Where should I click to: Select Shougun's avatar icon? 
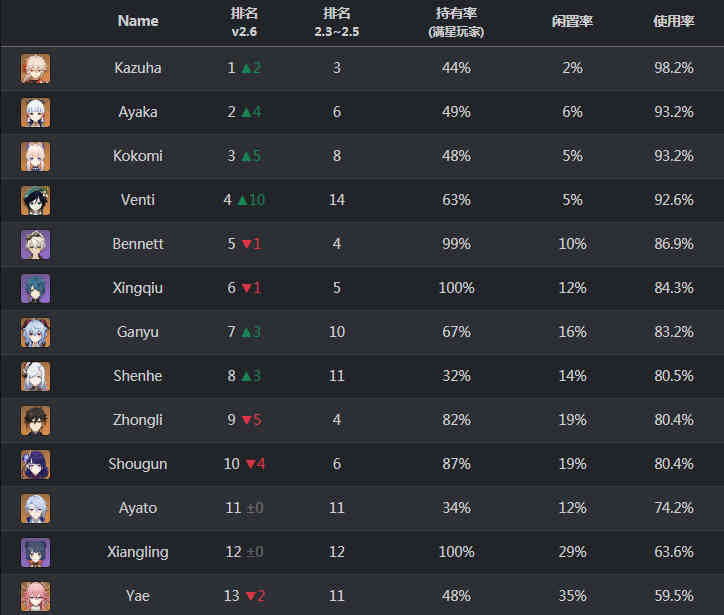click(x=35, y=464)
